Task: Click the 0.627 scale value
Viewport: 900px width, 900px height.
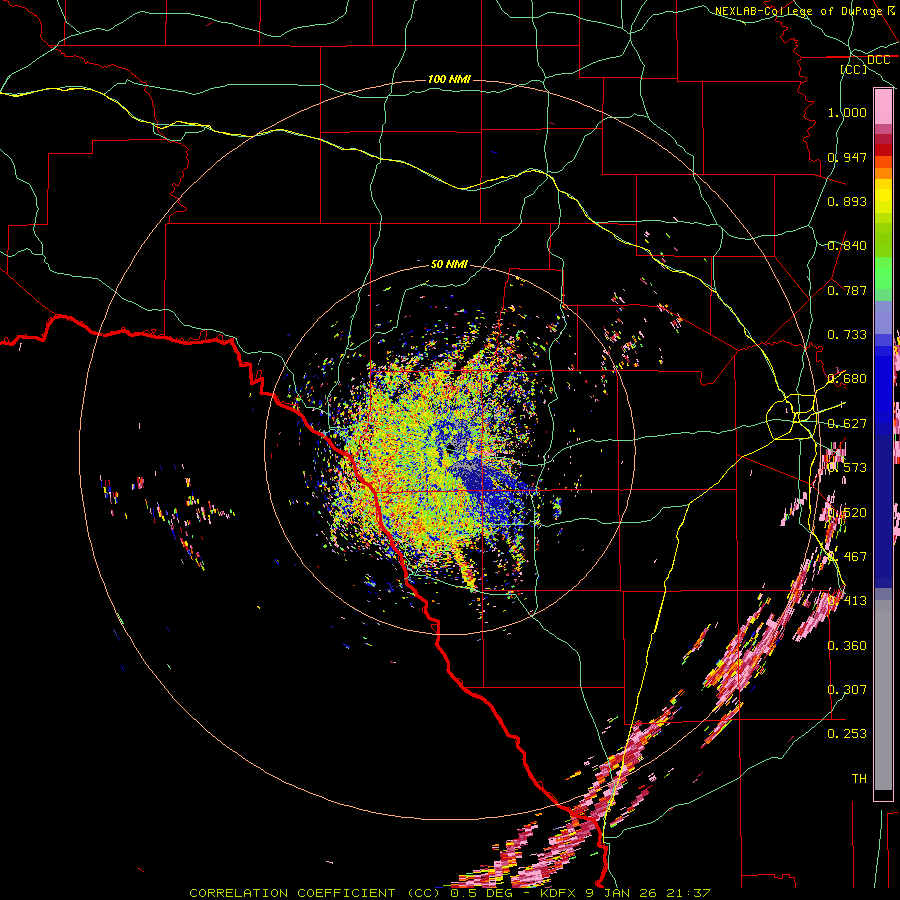Action: coord(847,424)
